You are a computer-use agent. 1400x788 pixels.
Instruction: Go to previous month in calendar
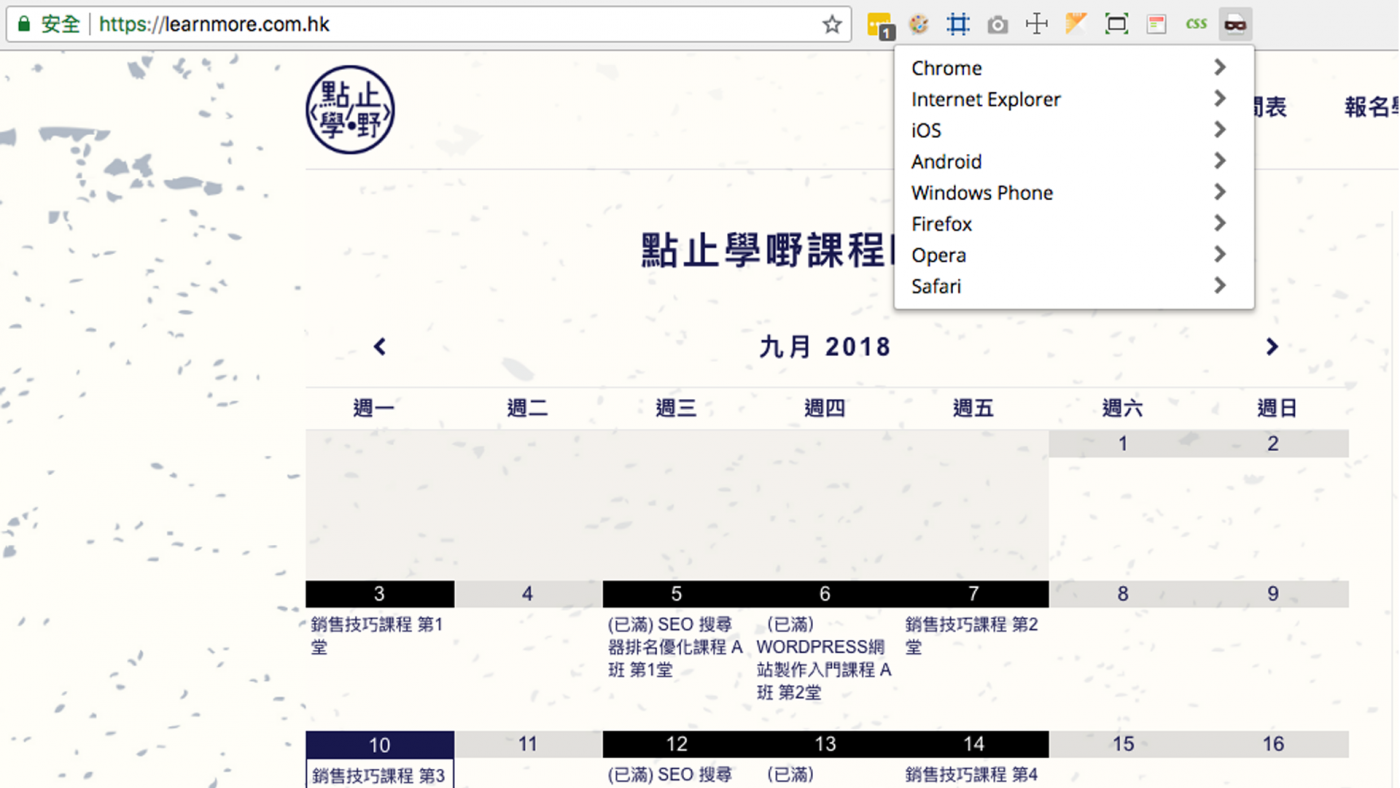[x=380, y=347]
